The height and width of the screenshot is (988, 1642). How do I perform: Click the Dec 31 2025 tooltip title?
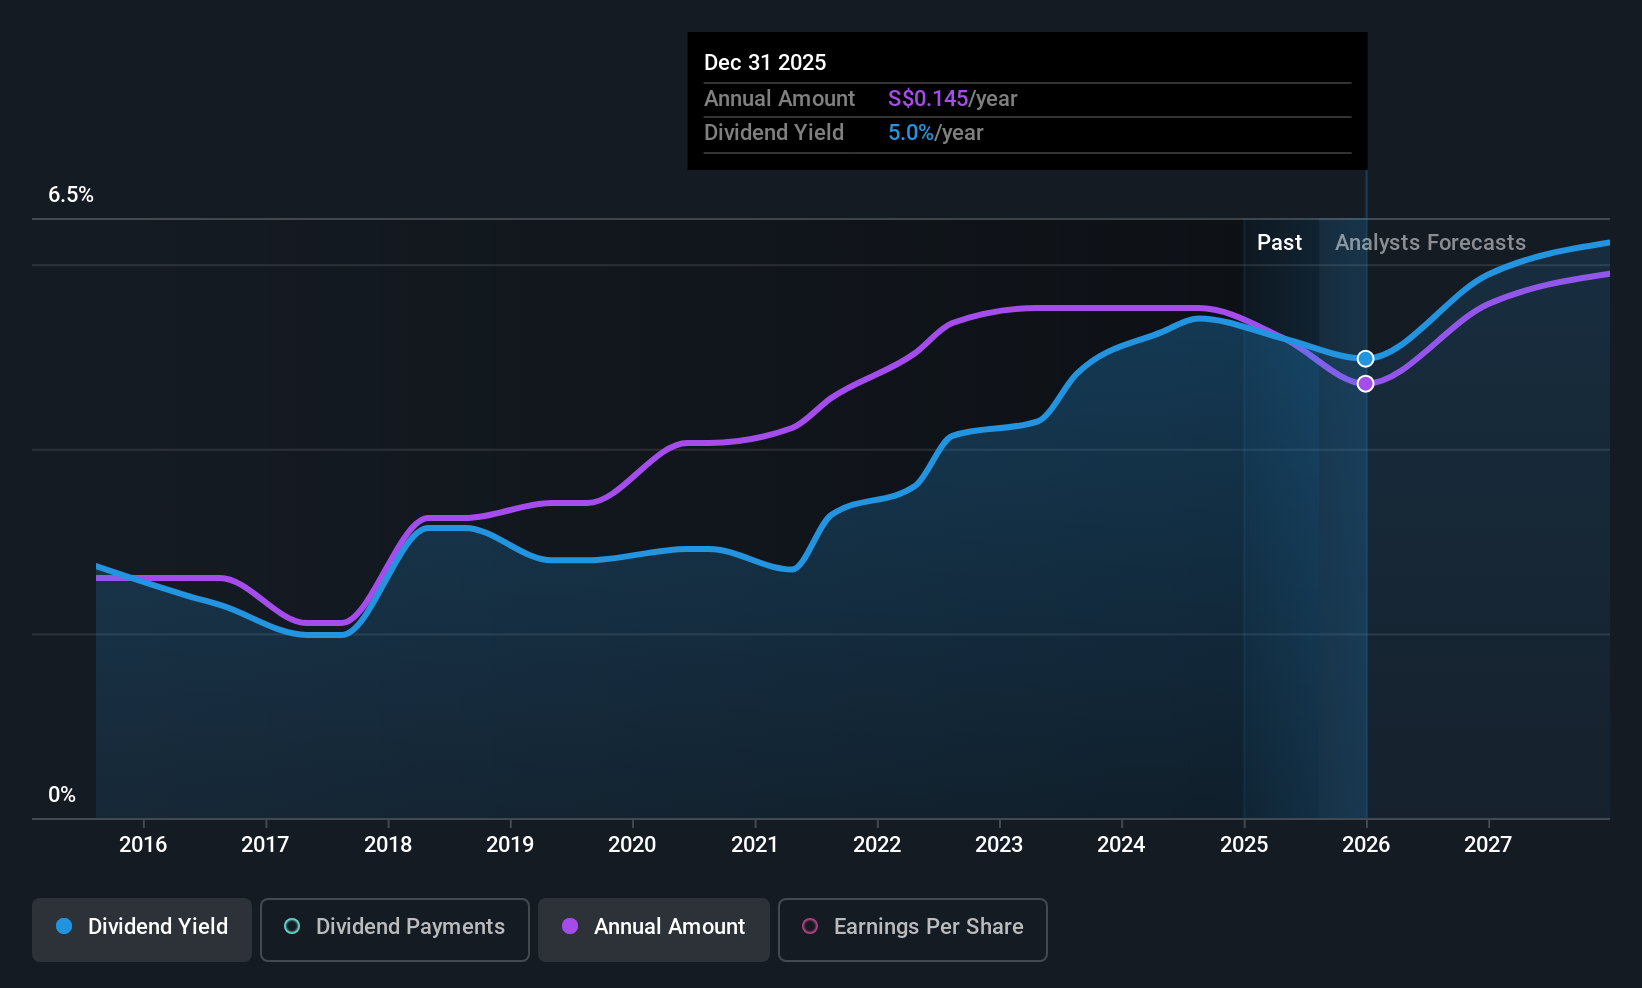pos(765,62)
